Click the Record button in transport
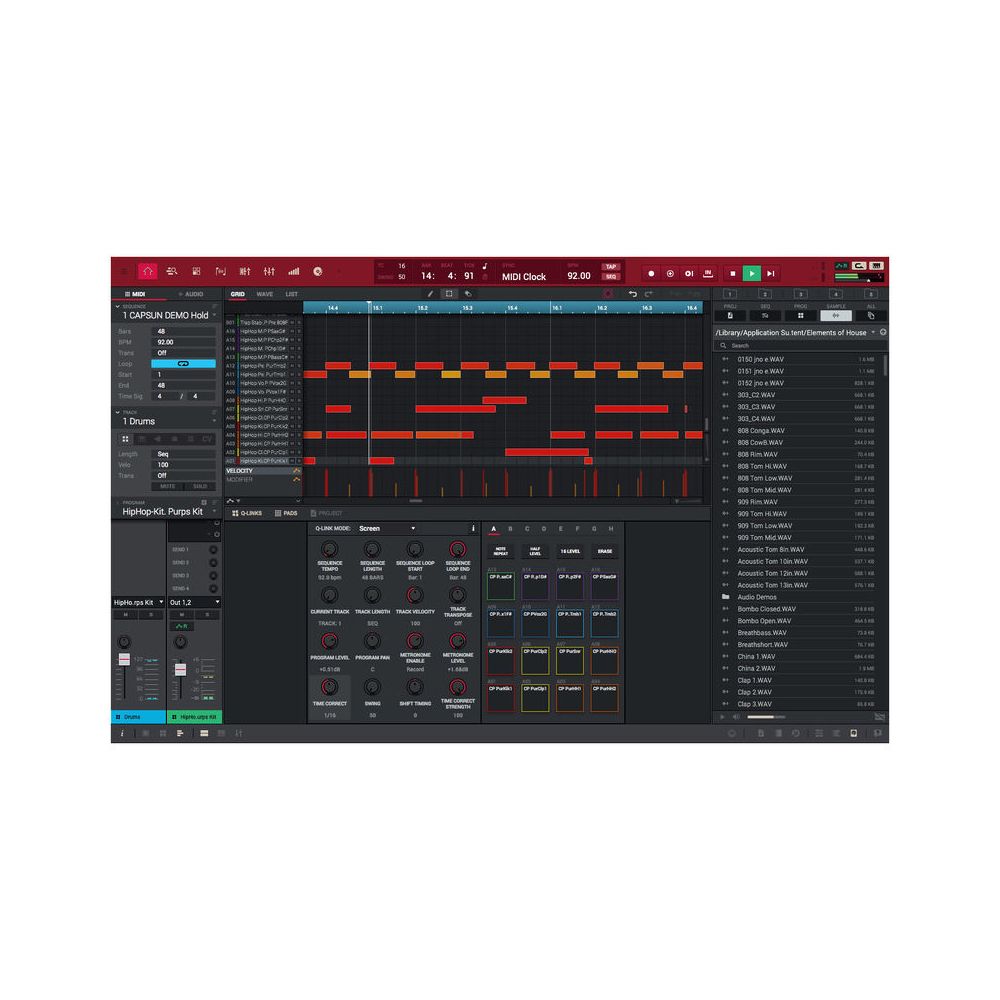Screen dimensions: 1000x1000 [x=651, y=273]
